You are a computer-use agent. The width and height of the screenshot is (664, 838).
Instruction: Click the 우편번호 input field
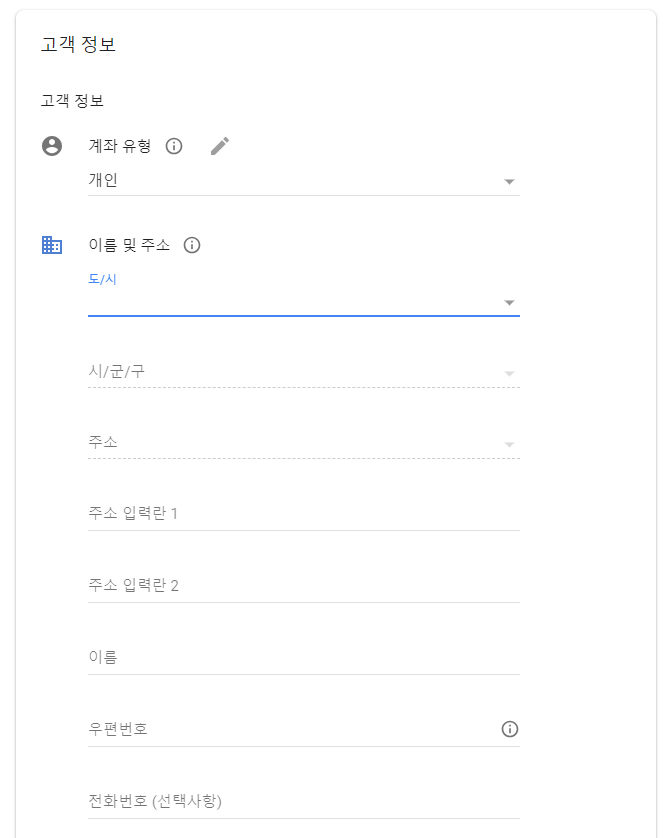[x=293, y=730]
